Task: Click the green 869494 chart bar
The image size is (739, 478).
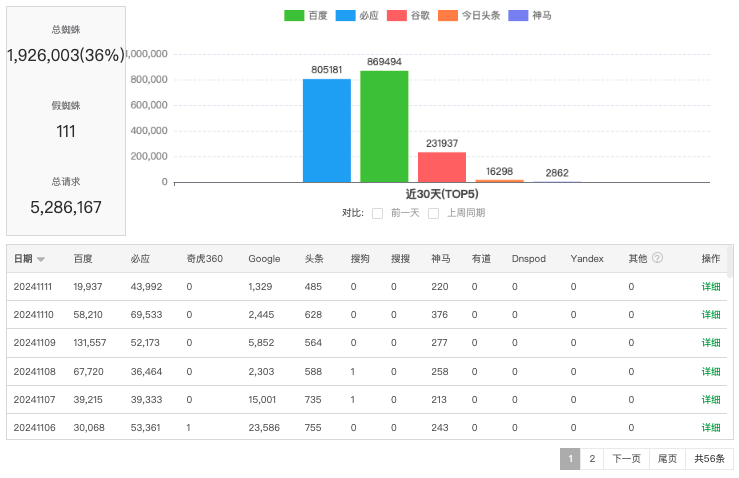Action: click(x=384, y=126)
